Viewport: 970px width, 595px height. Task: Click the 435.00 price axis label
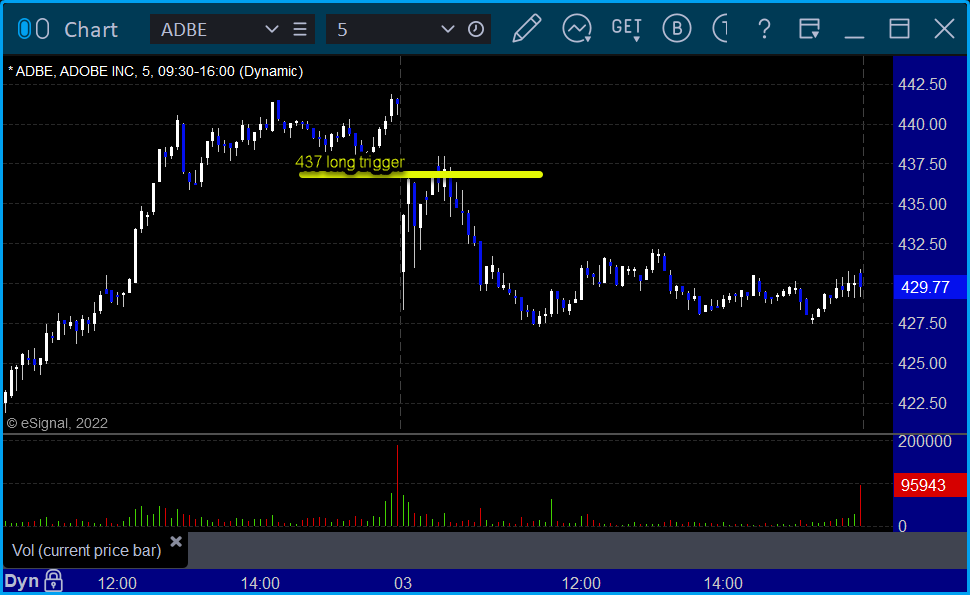pos(922,204)
